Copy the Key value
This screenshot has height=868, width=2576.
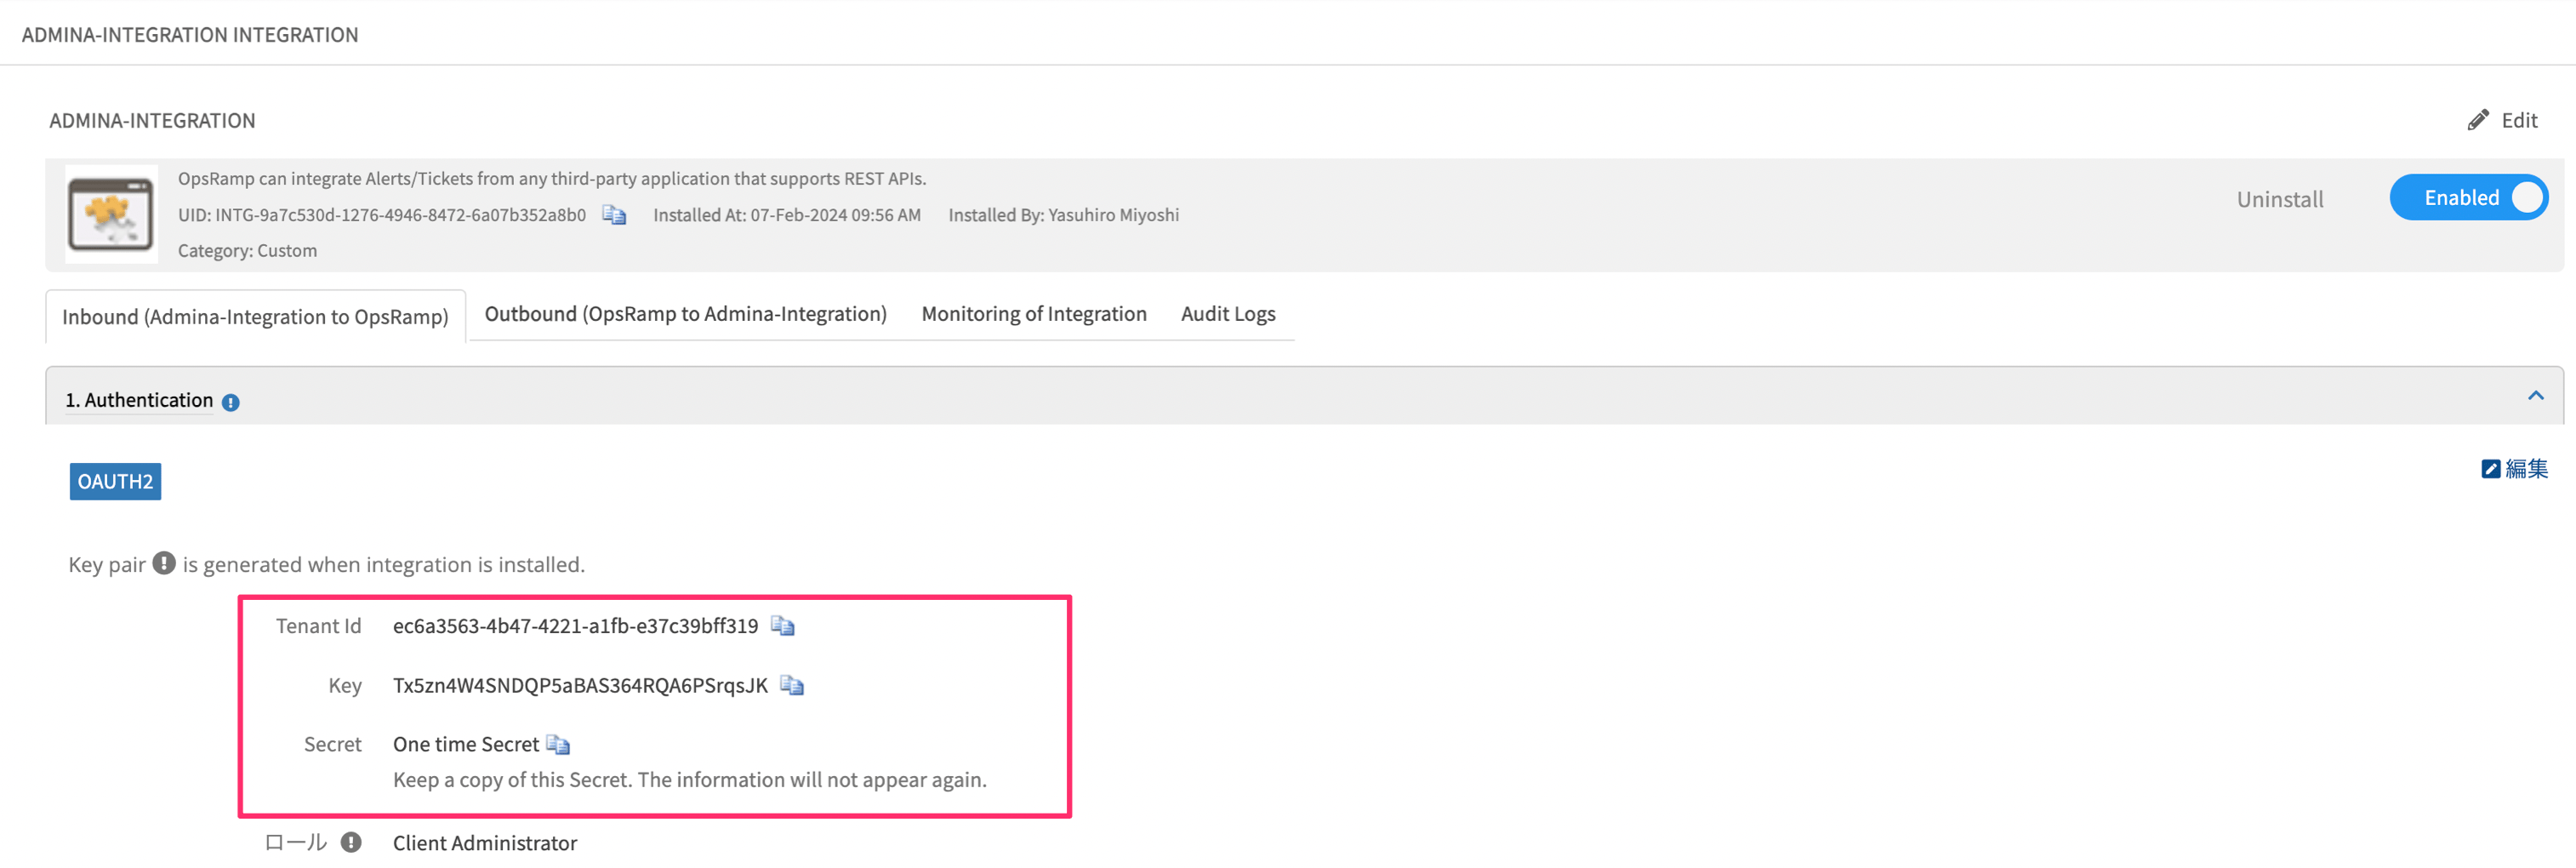(x=792, y=685)
